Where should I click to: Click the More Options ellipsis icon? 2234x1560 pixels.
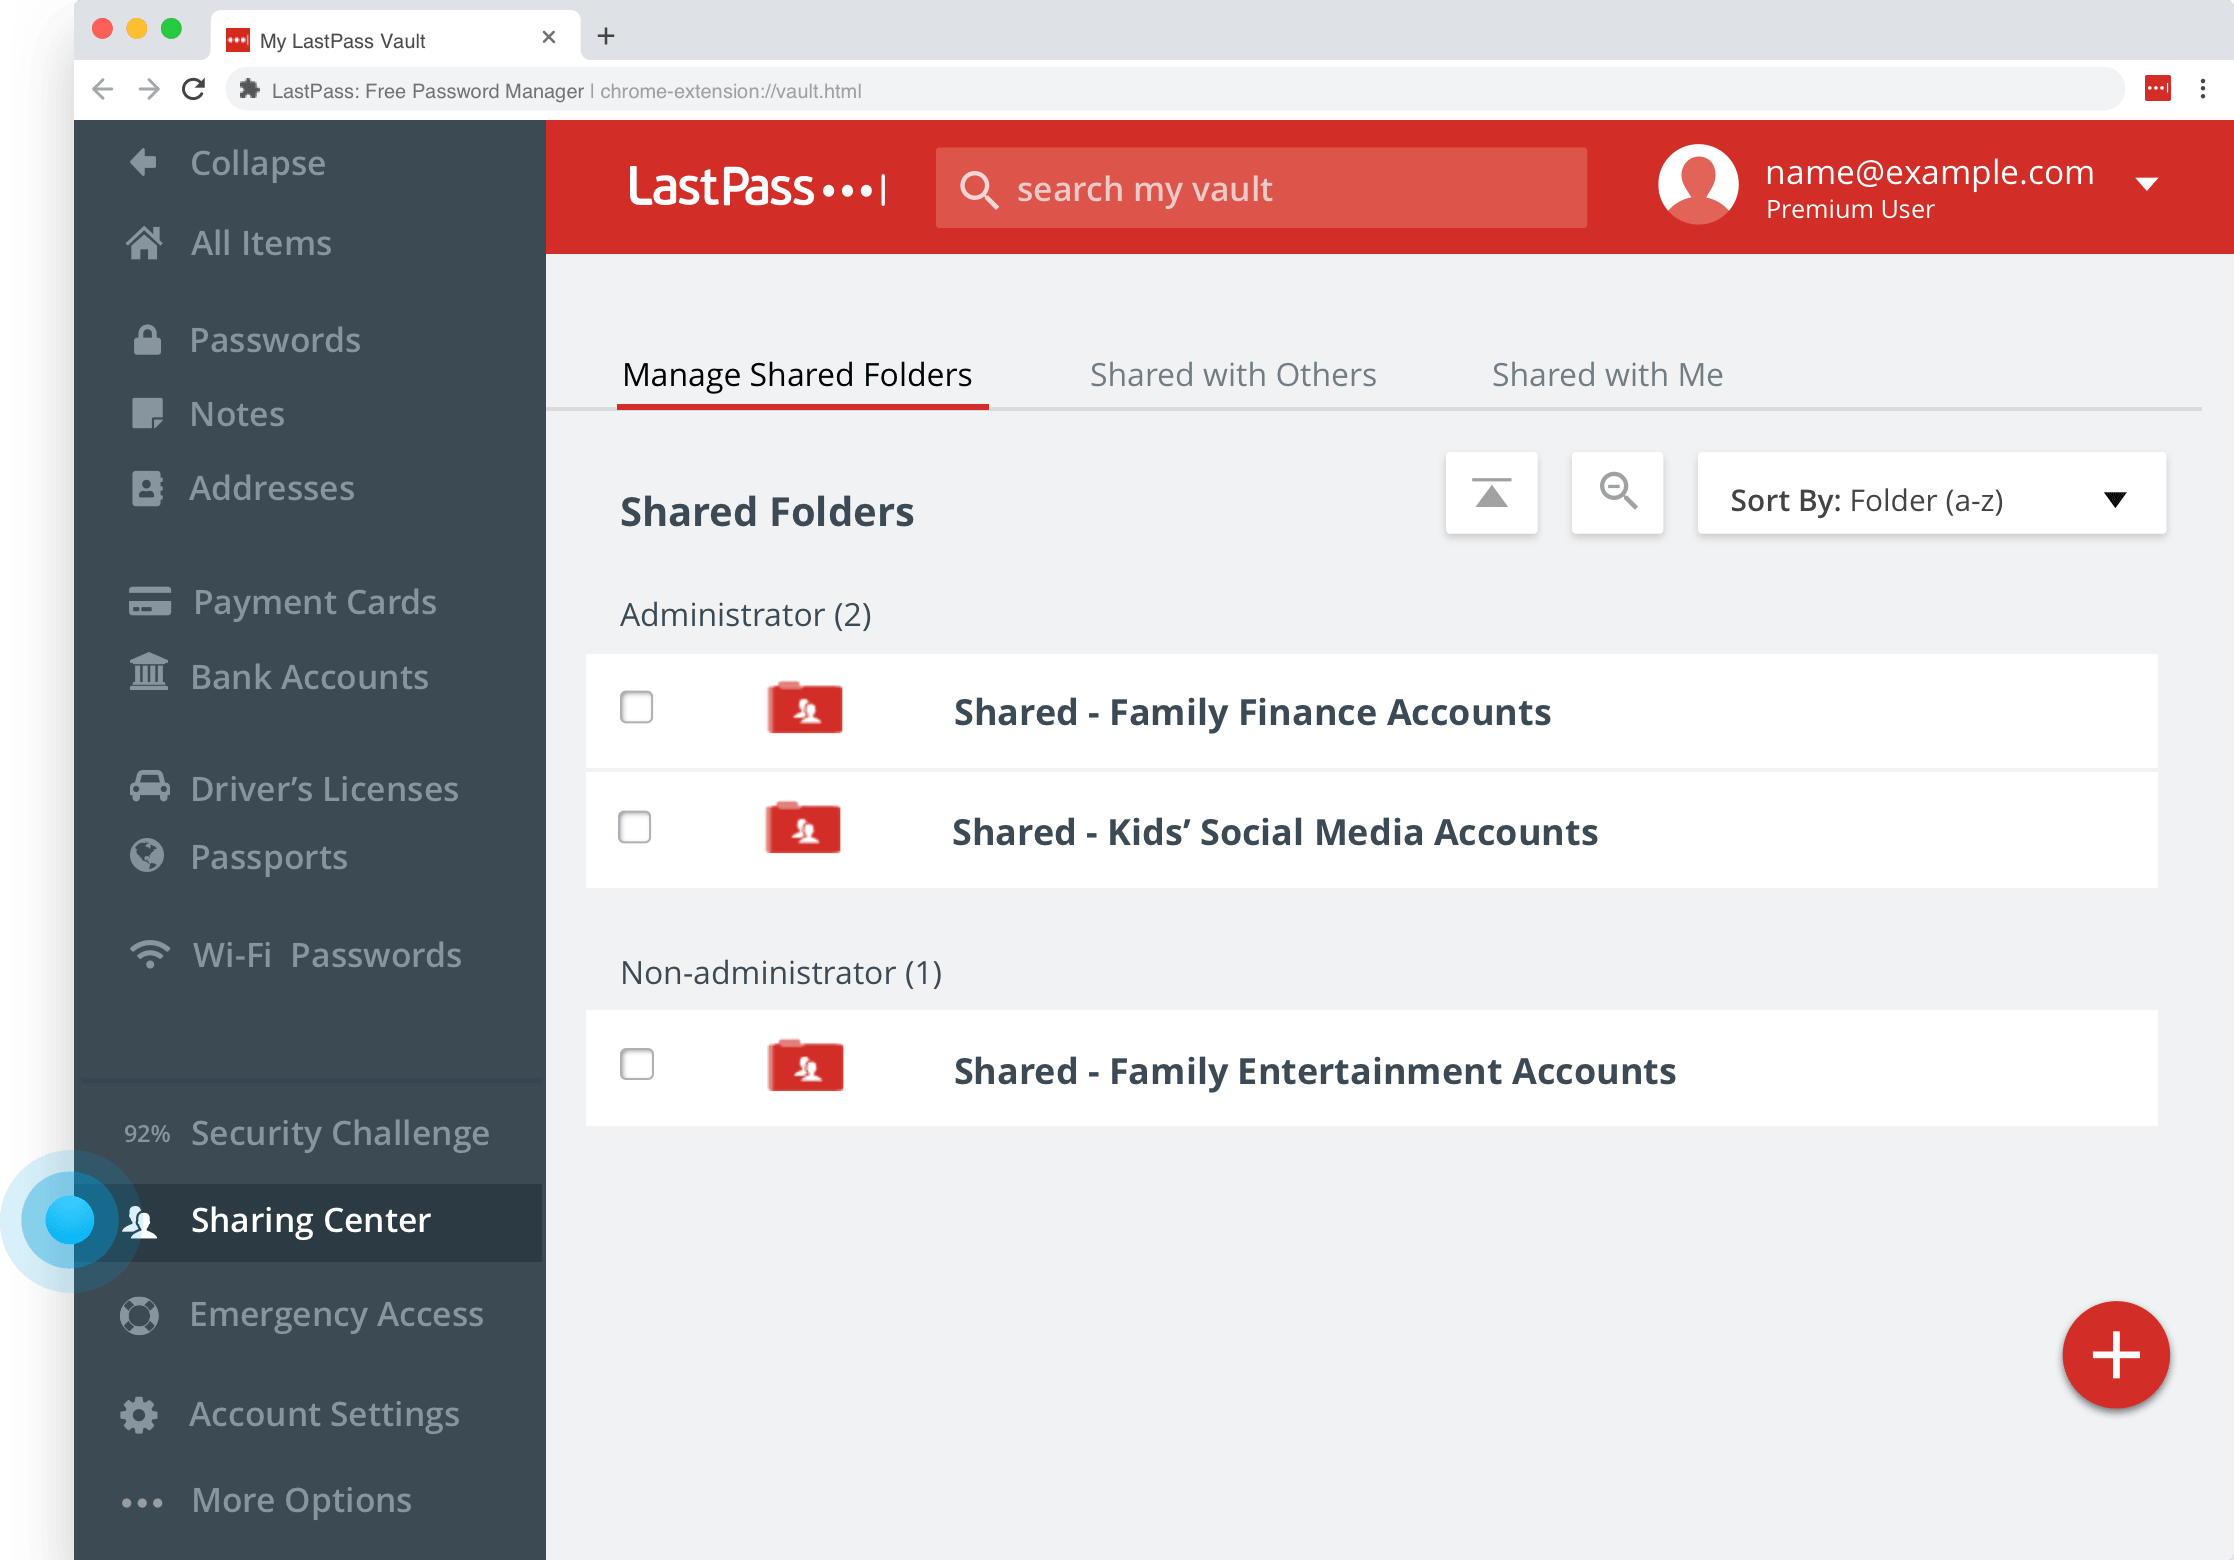click(x=142, y=1502)
